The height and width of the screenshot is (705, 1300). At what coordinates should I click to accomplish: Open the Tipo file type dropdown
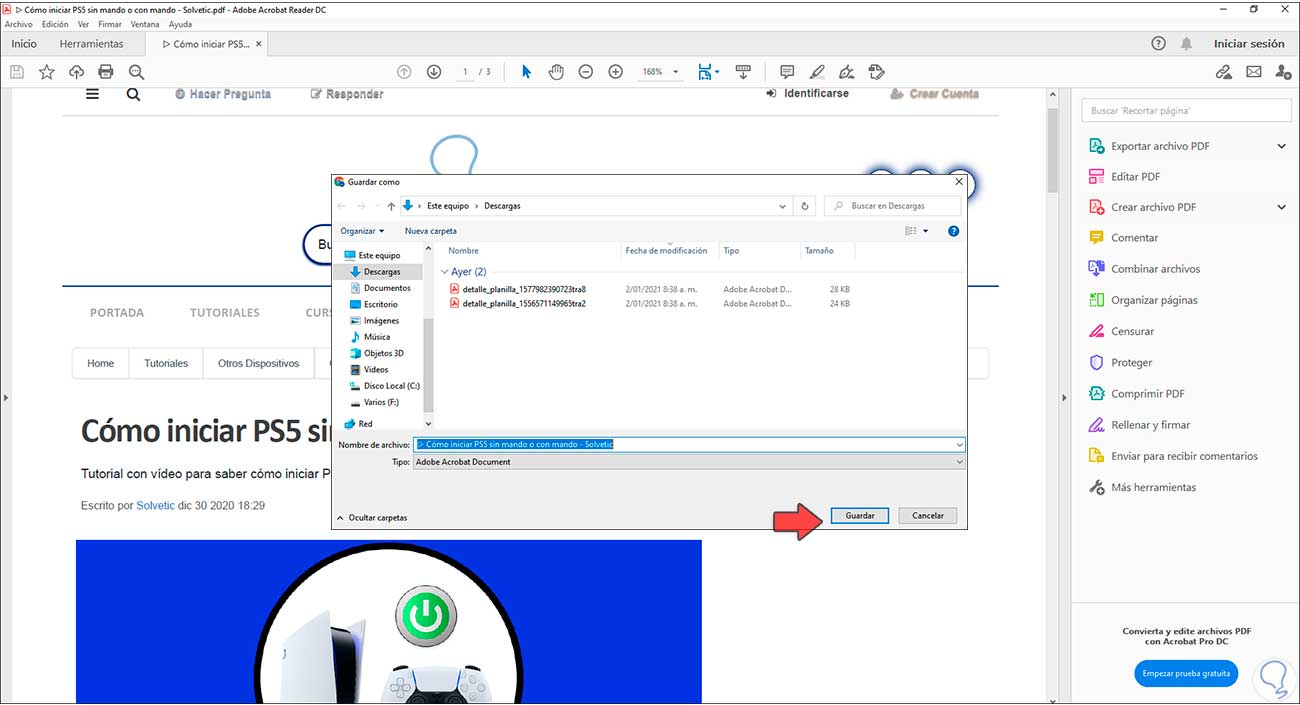(x=690, y=462)
